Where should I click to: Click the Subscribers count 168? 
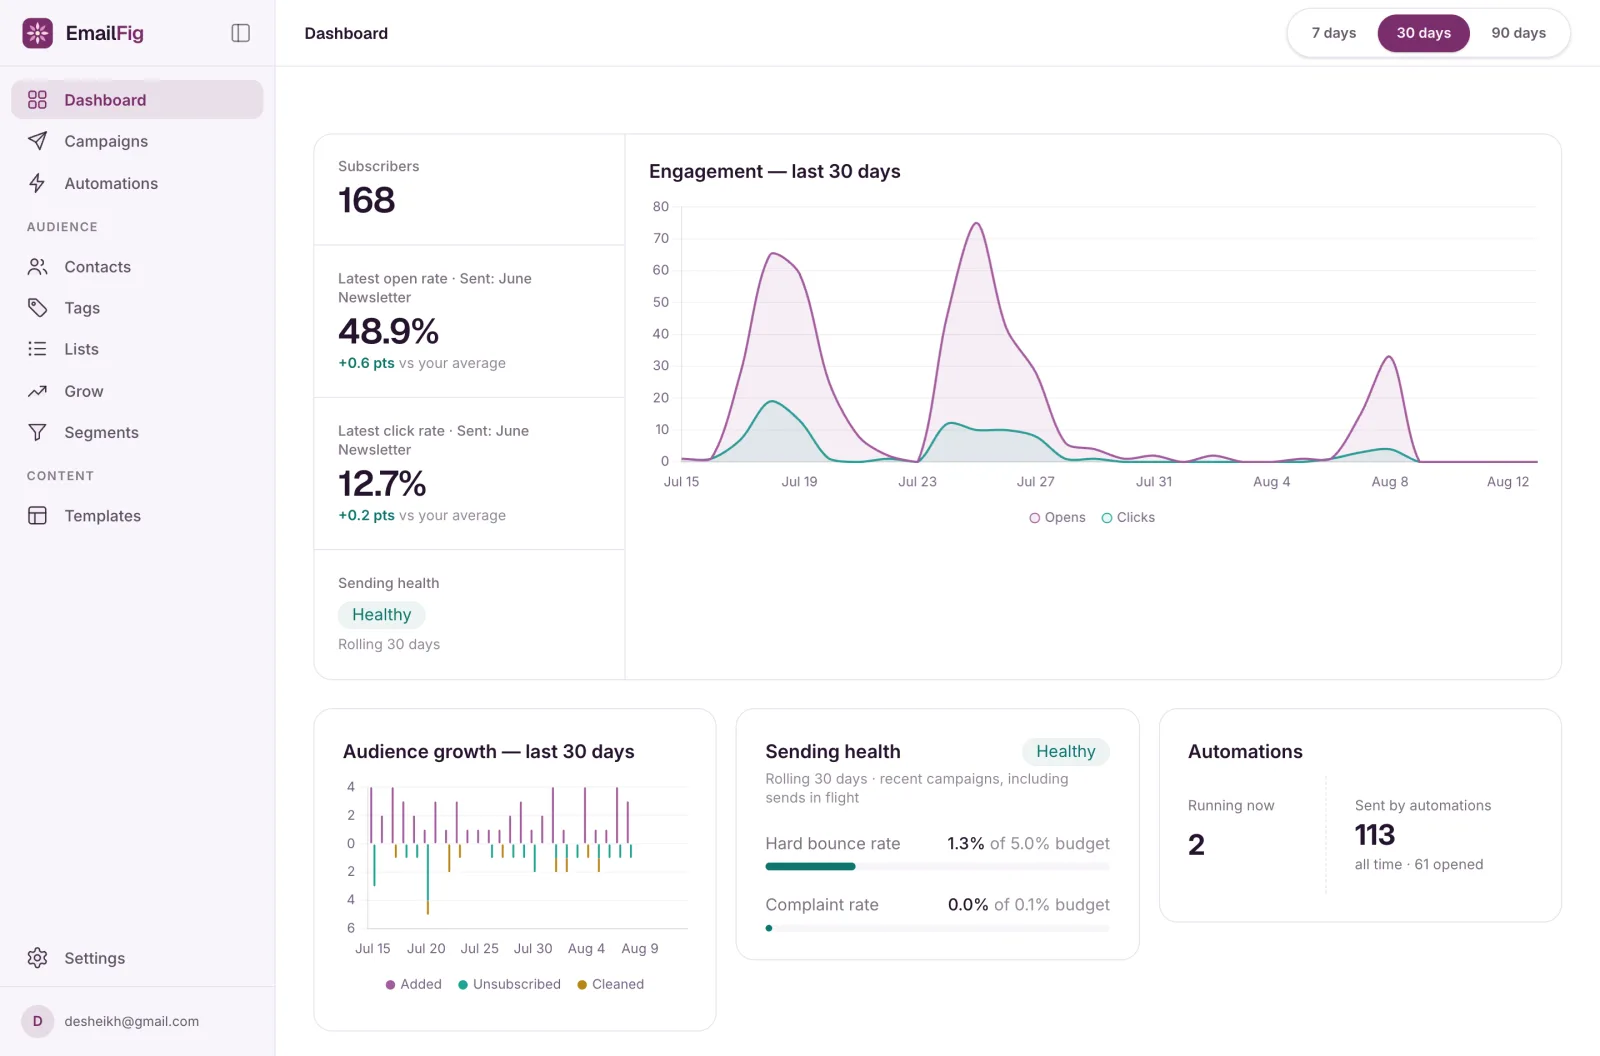[x=366, y=200]
